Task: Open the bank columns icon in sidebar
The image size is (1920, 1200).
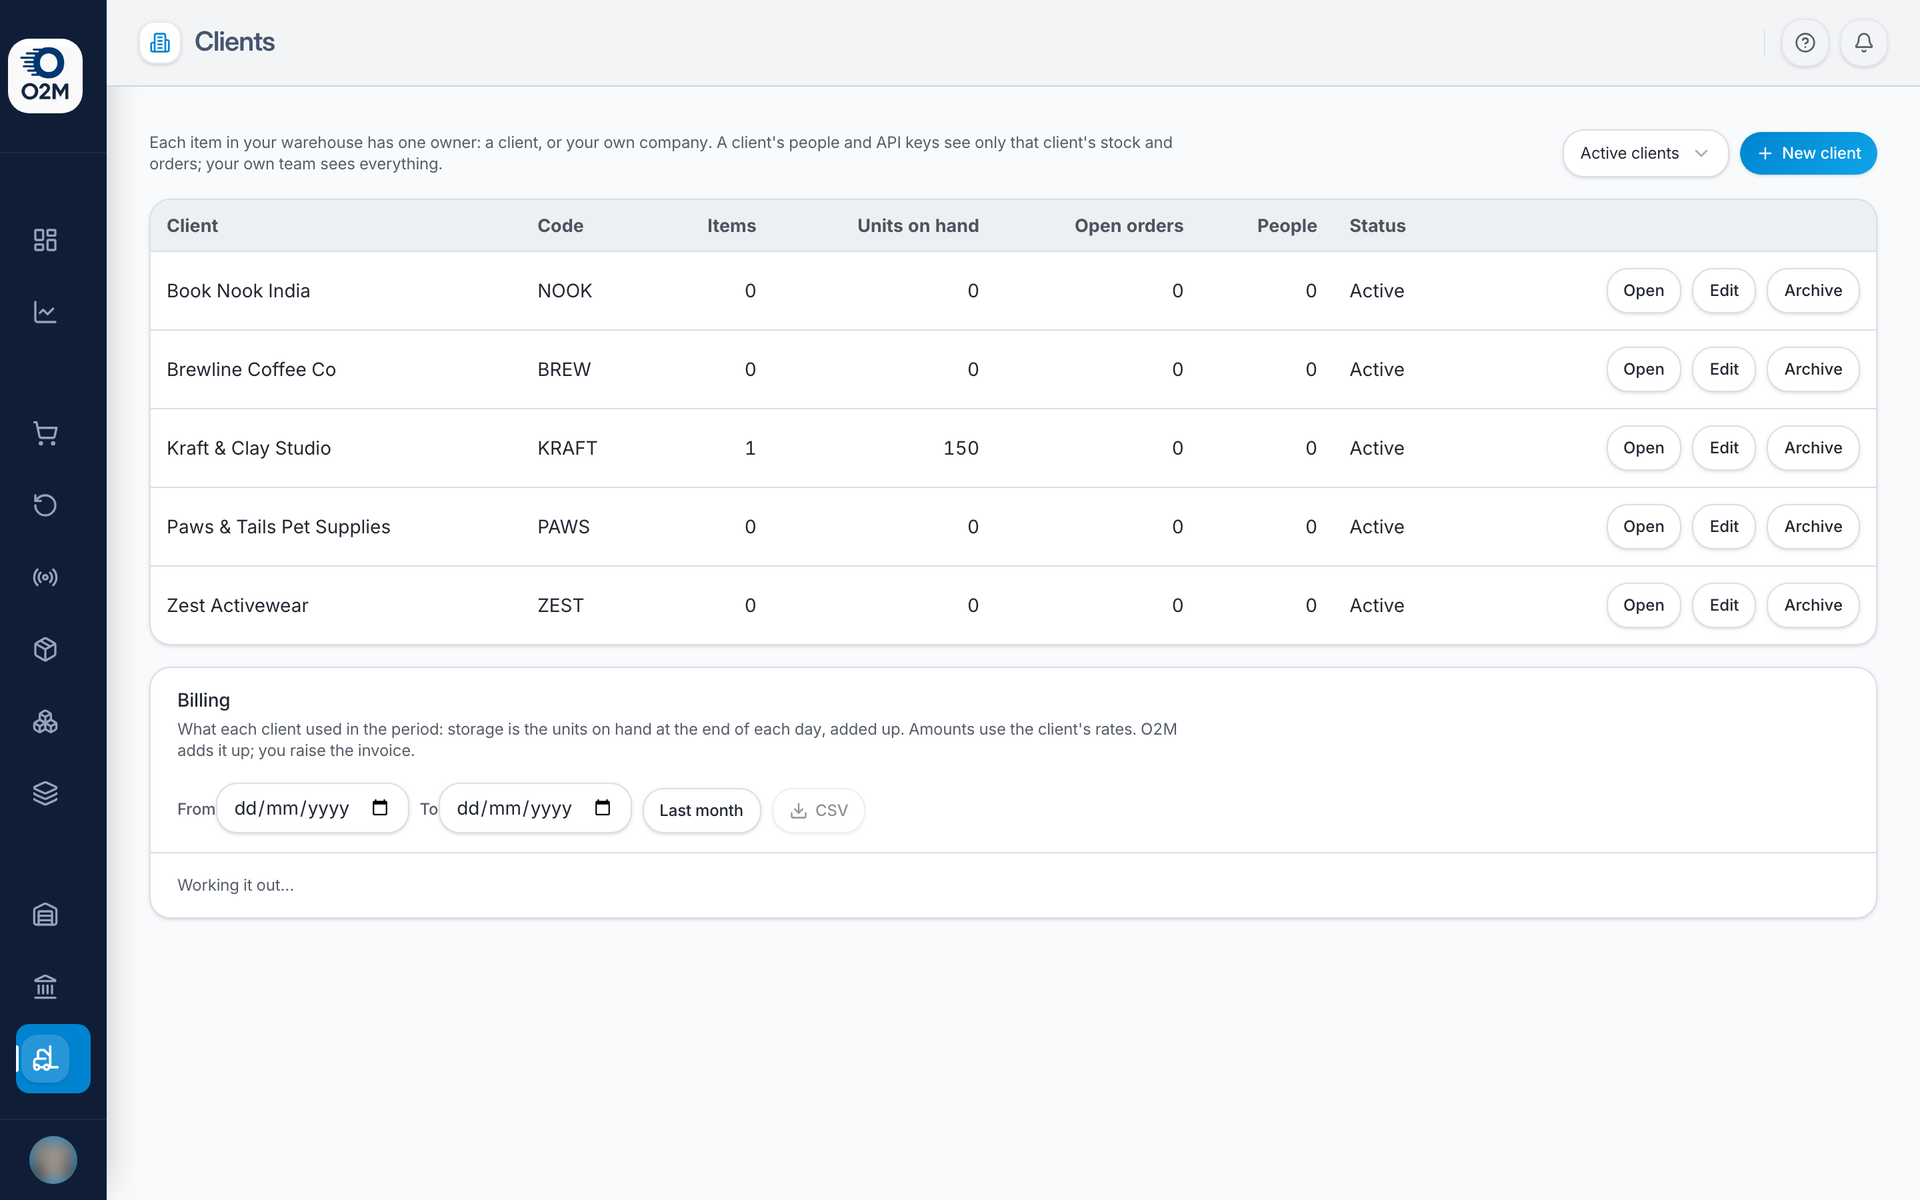Action: (x=45, y=987)
